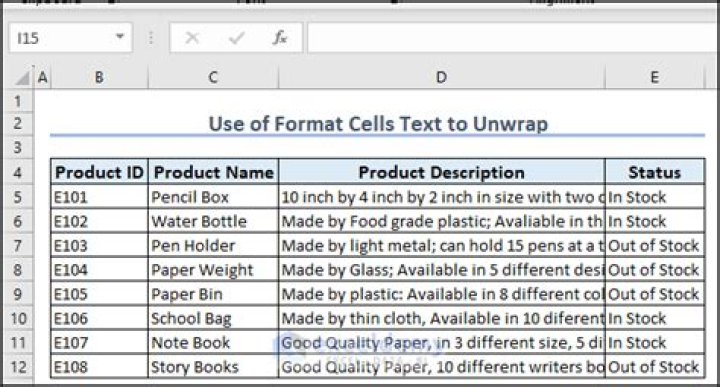Select cell E106
Screen dimensions: 720x387
click(99, 319)
